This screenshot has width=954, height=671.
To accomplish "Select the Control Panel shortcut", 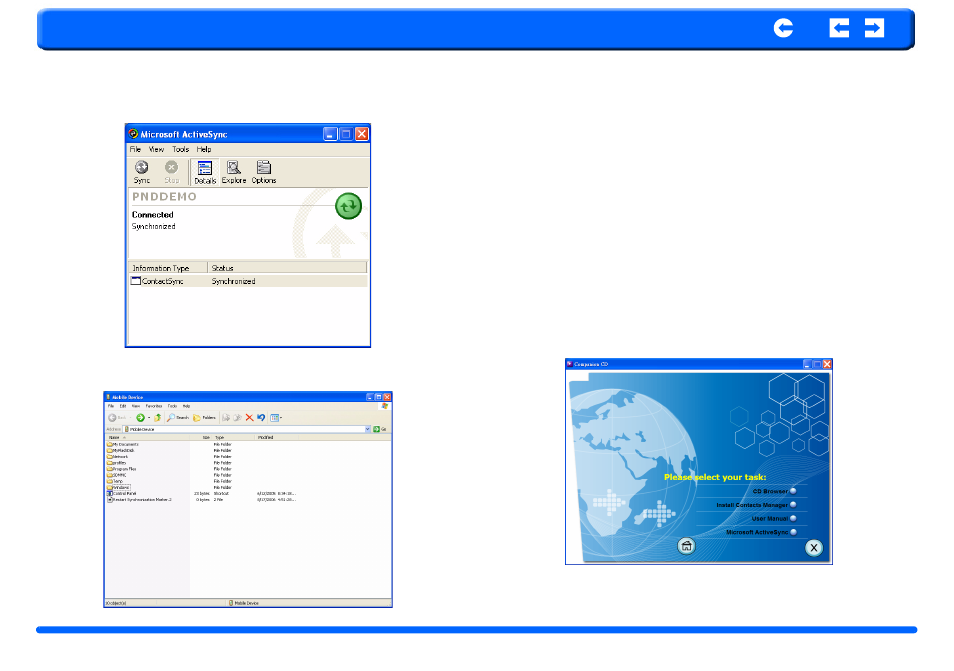I will [122, 493].
